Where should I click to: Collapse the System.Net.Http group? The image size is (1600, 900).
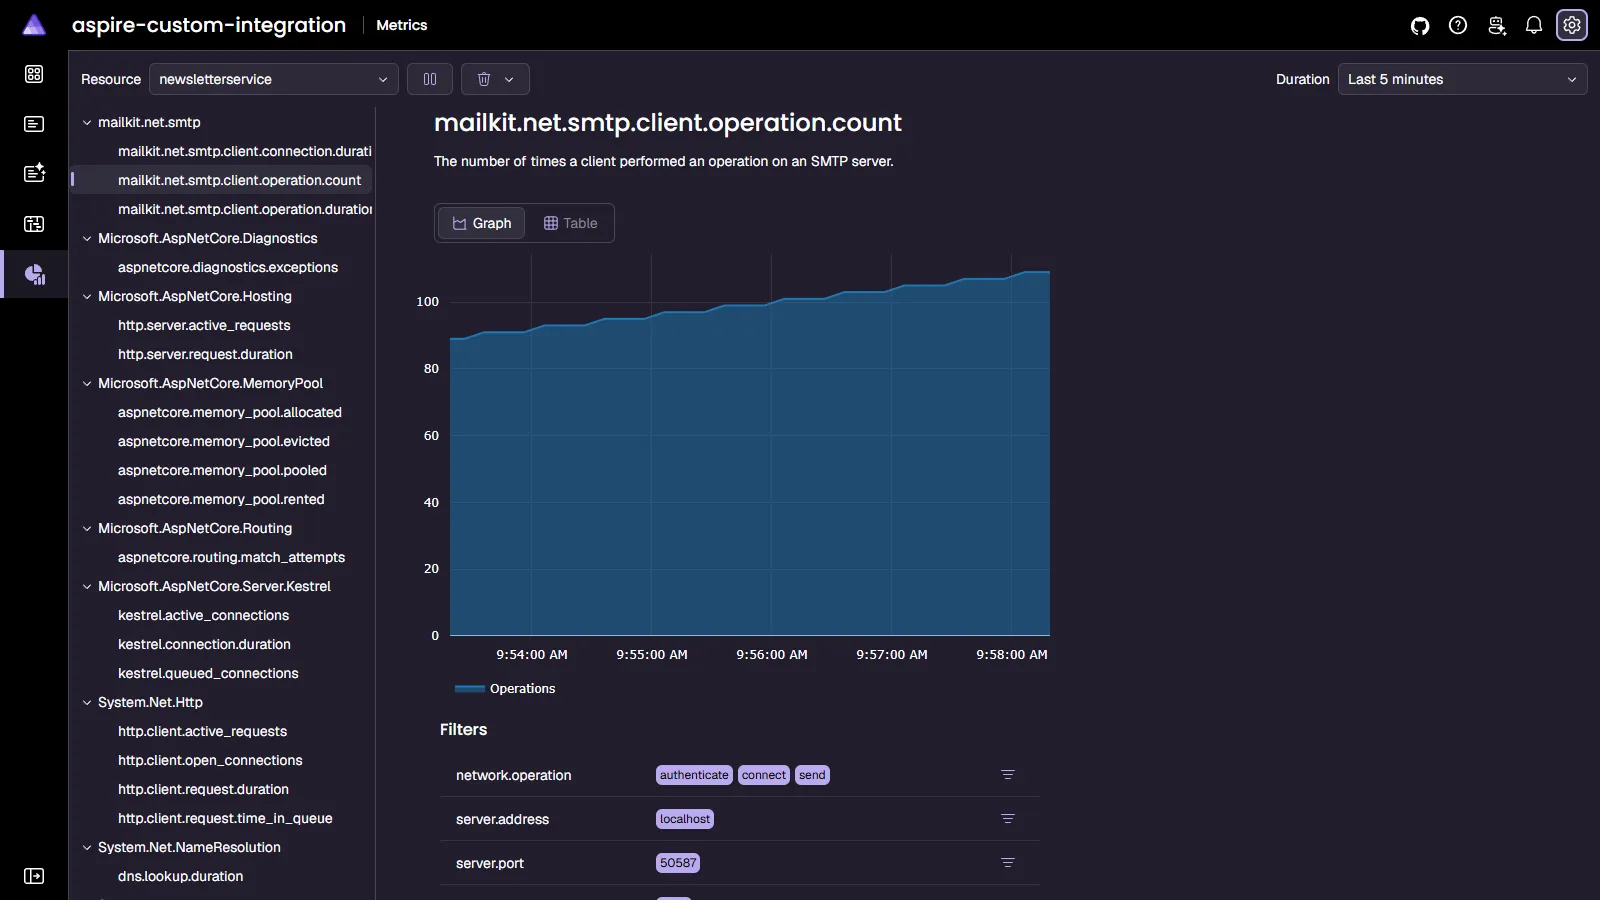pyautogui.click(x=87, y=702)
